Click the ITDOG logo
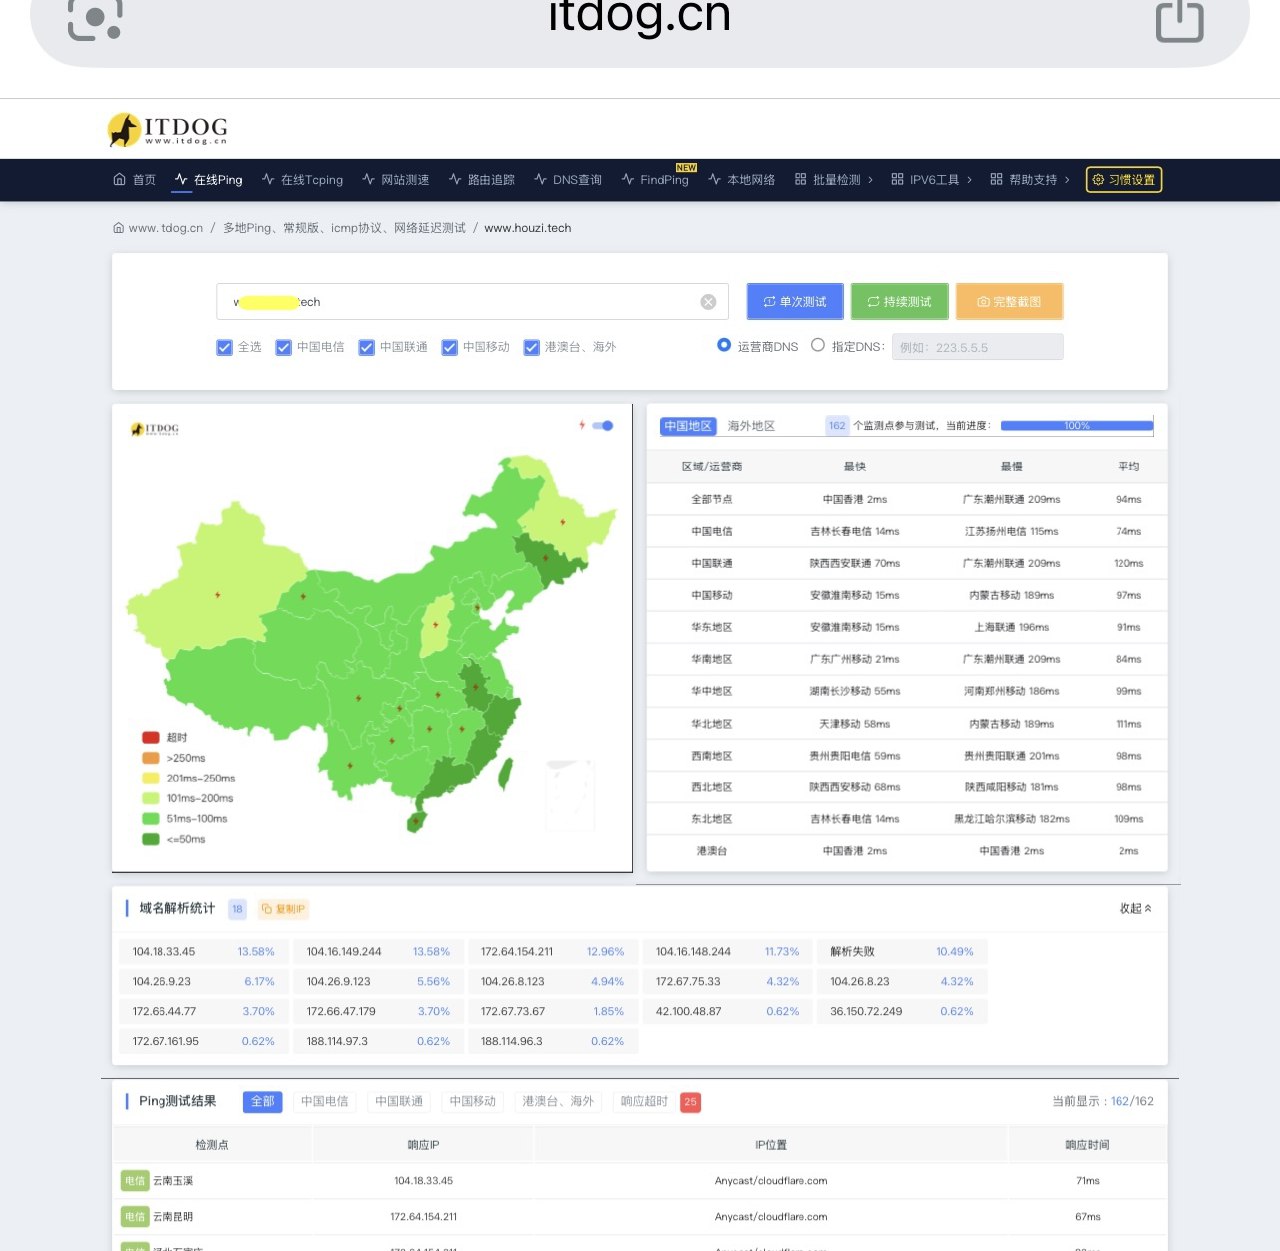1280x1251 pixels. coord(168,129)
